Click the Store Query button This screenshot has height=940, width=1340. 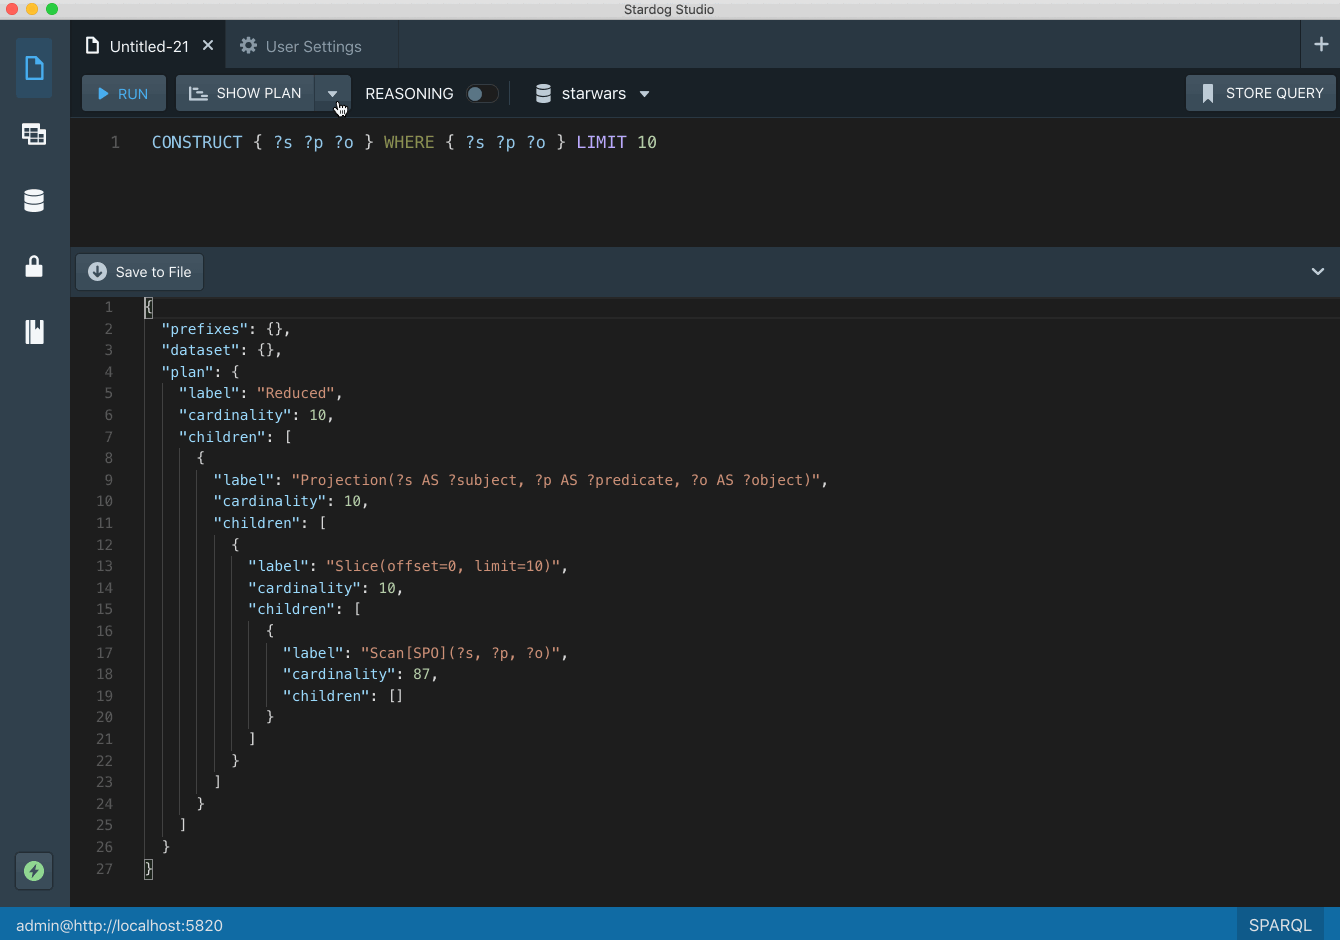point(1261,94)
